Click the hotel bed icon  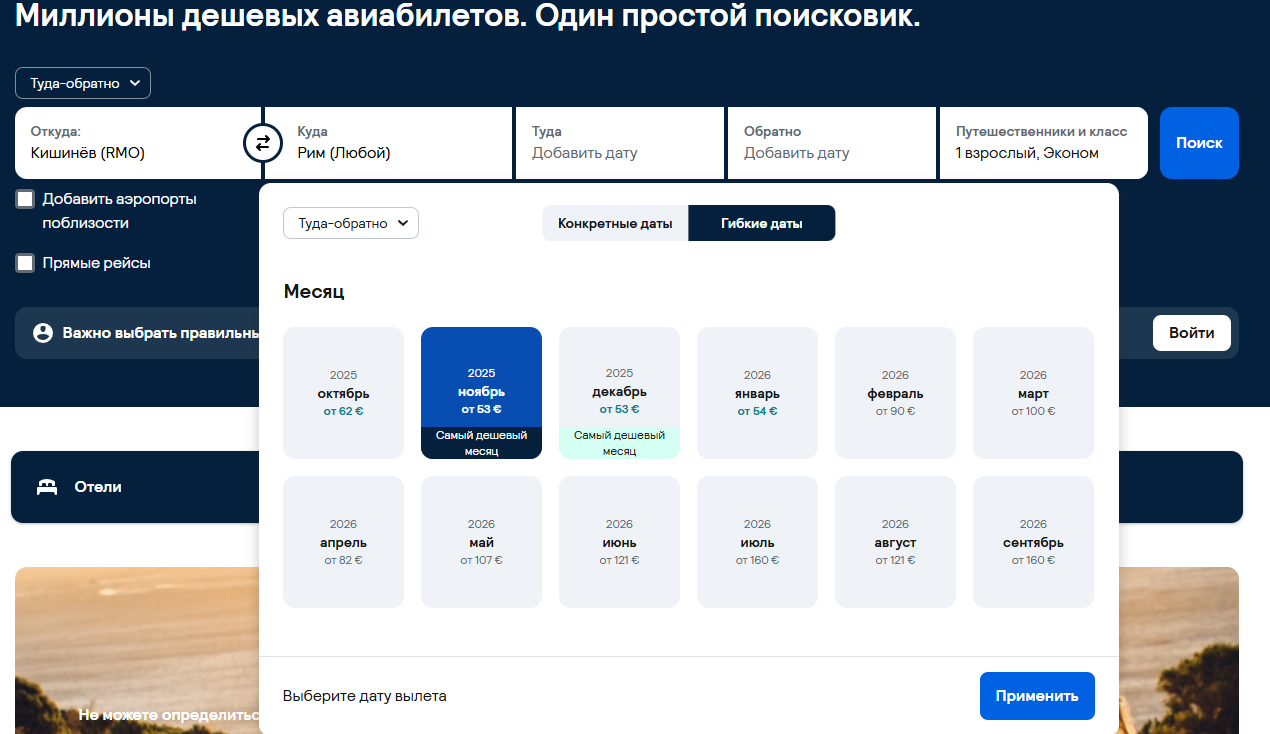click(46, 487)
